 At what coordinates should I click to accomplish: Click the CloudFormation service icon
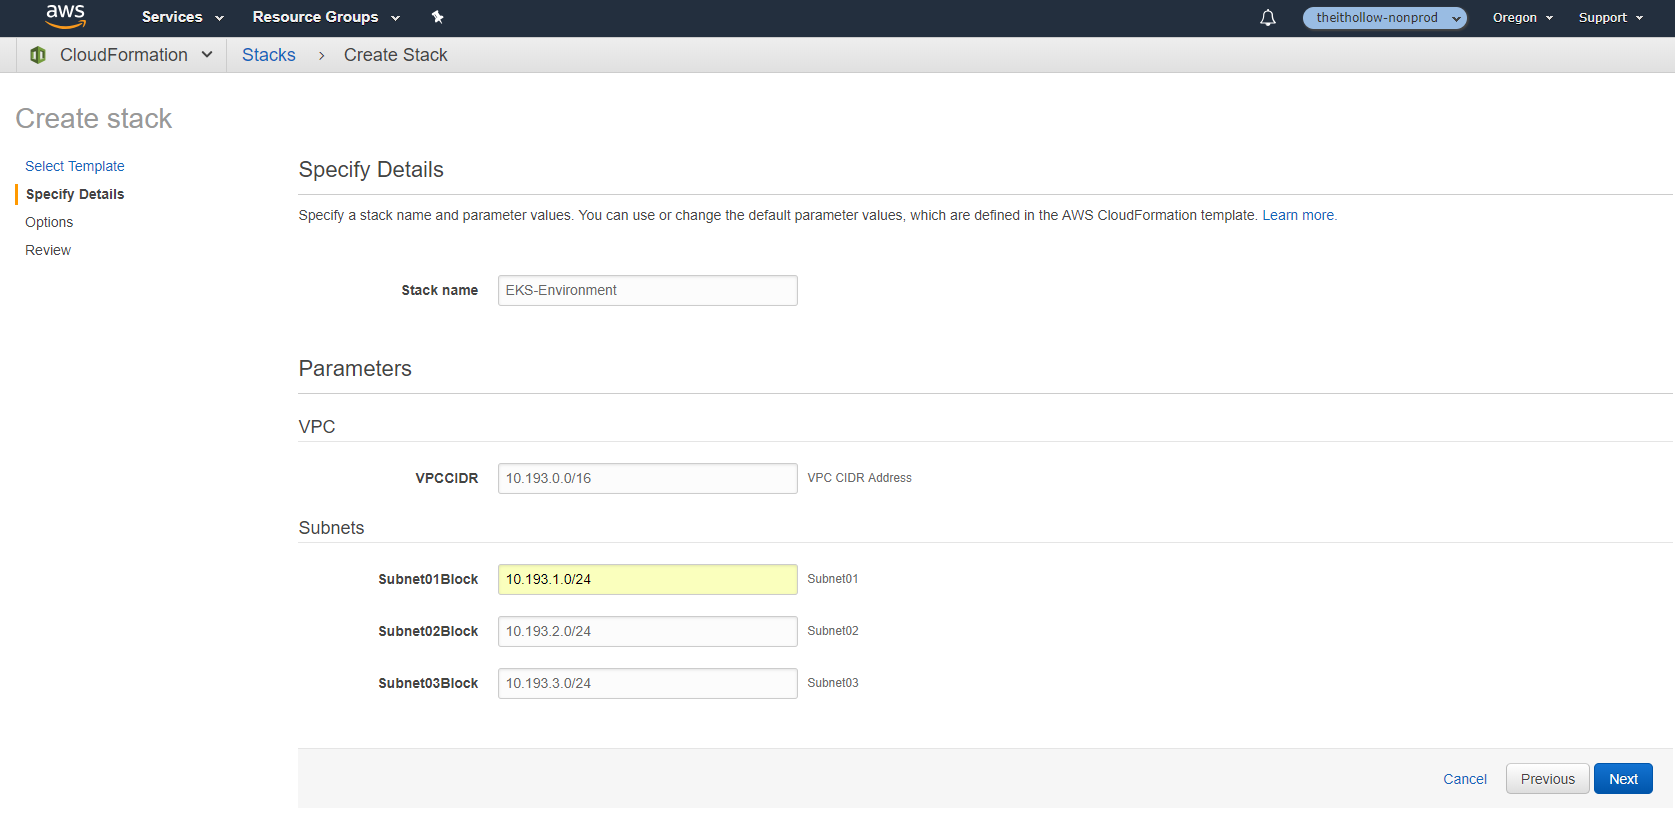pos(38,55)
